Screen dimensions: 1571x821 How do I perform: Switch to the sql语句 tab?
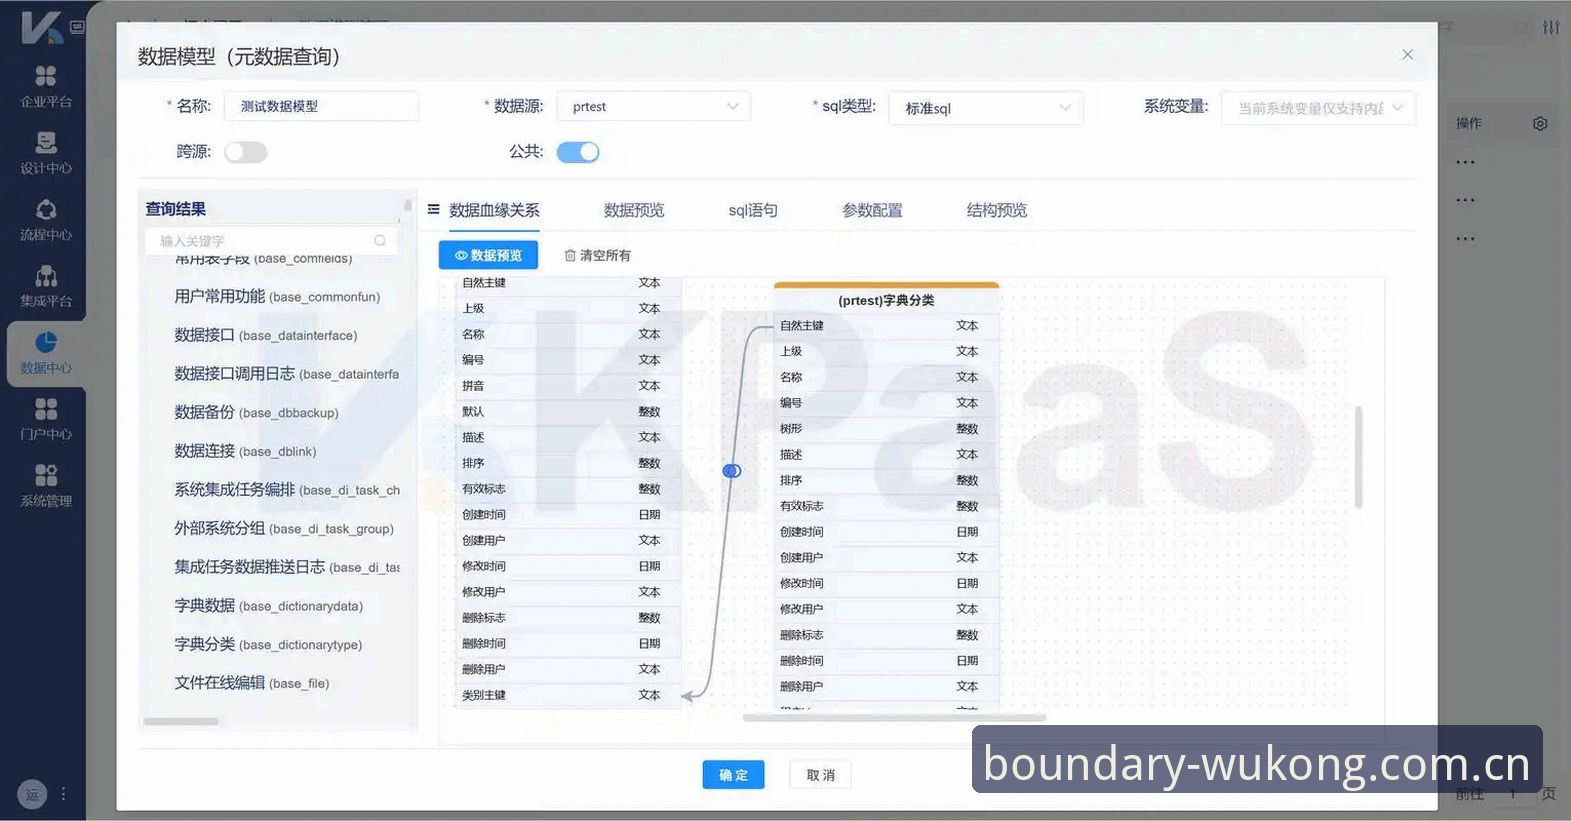(x=753, y=210)
